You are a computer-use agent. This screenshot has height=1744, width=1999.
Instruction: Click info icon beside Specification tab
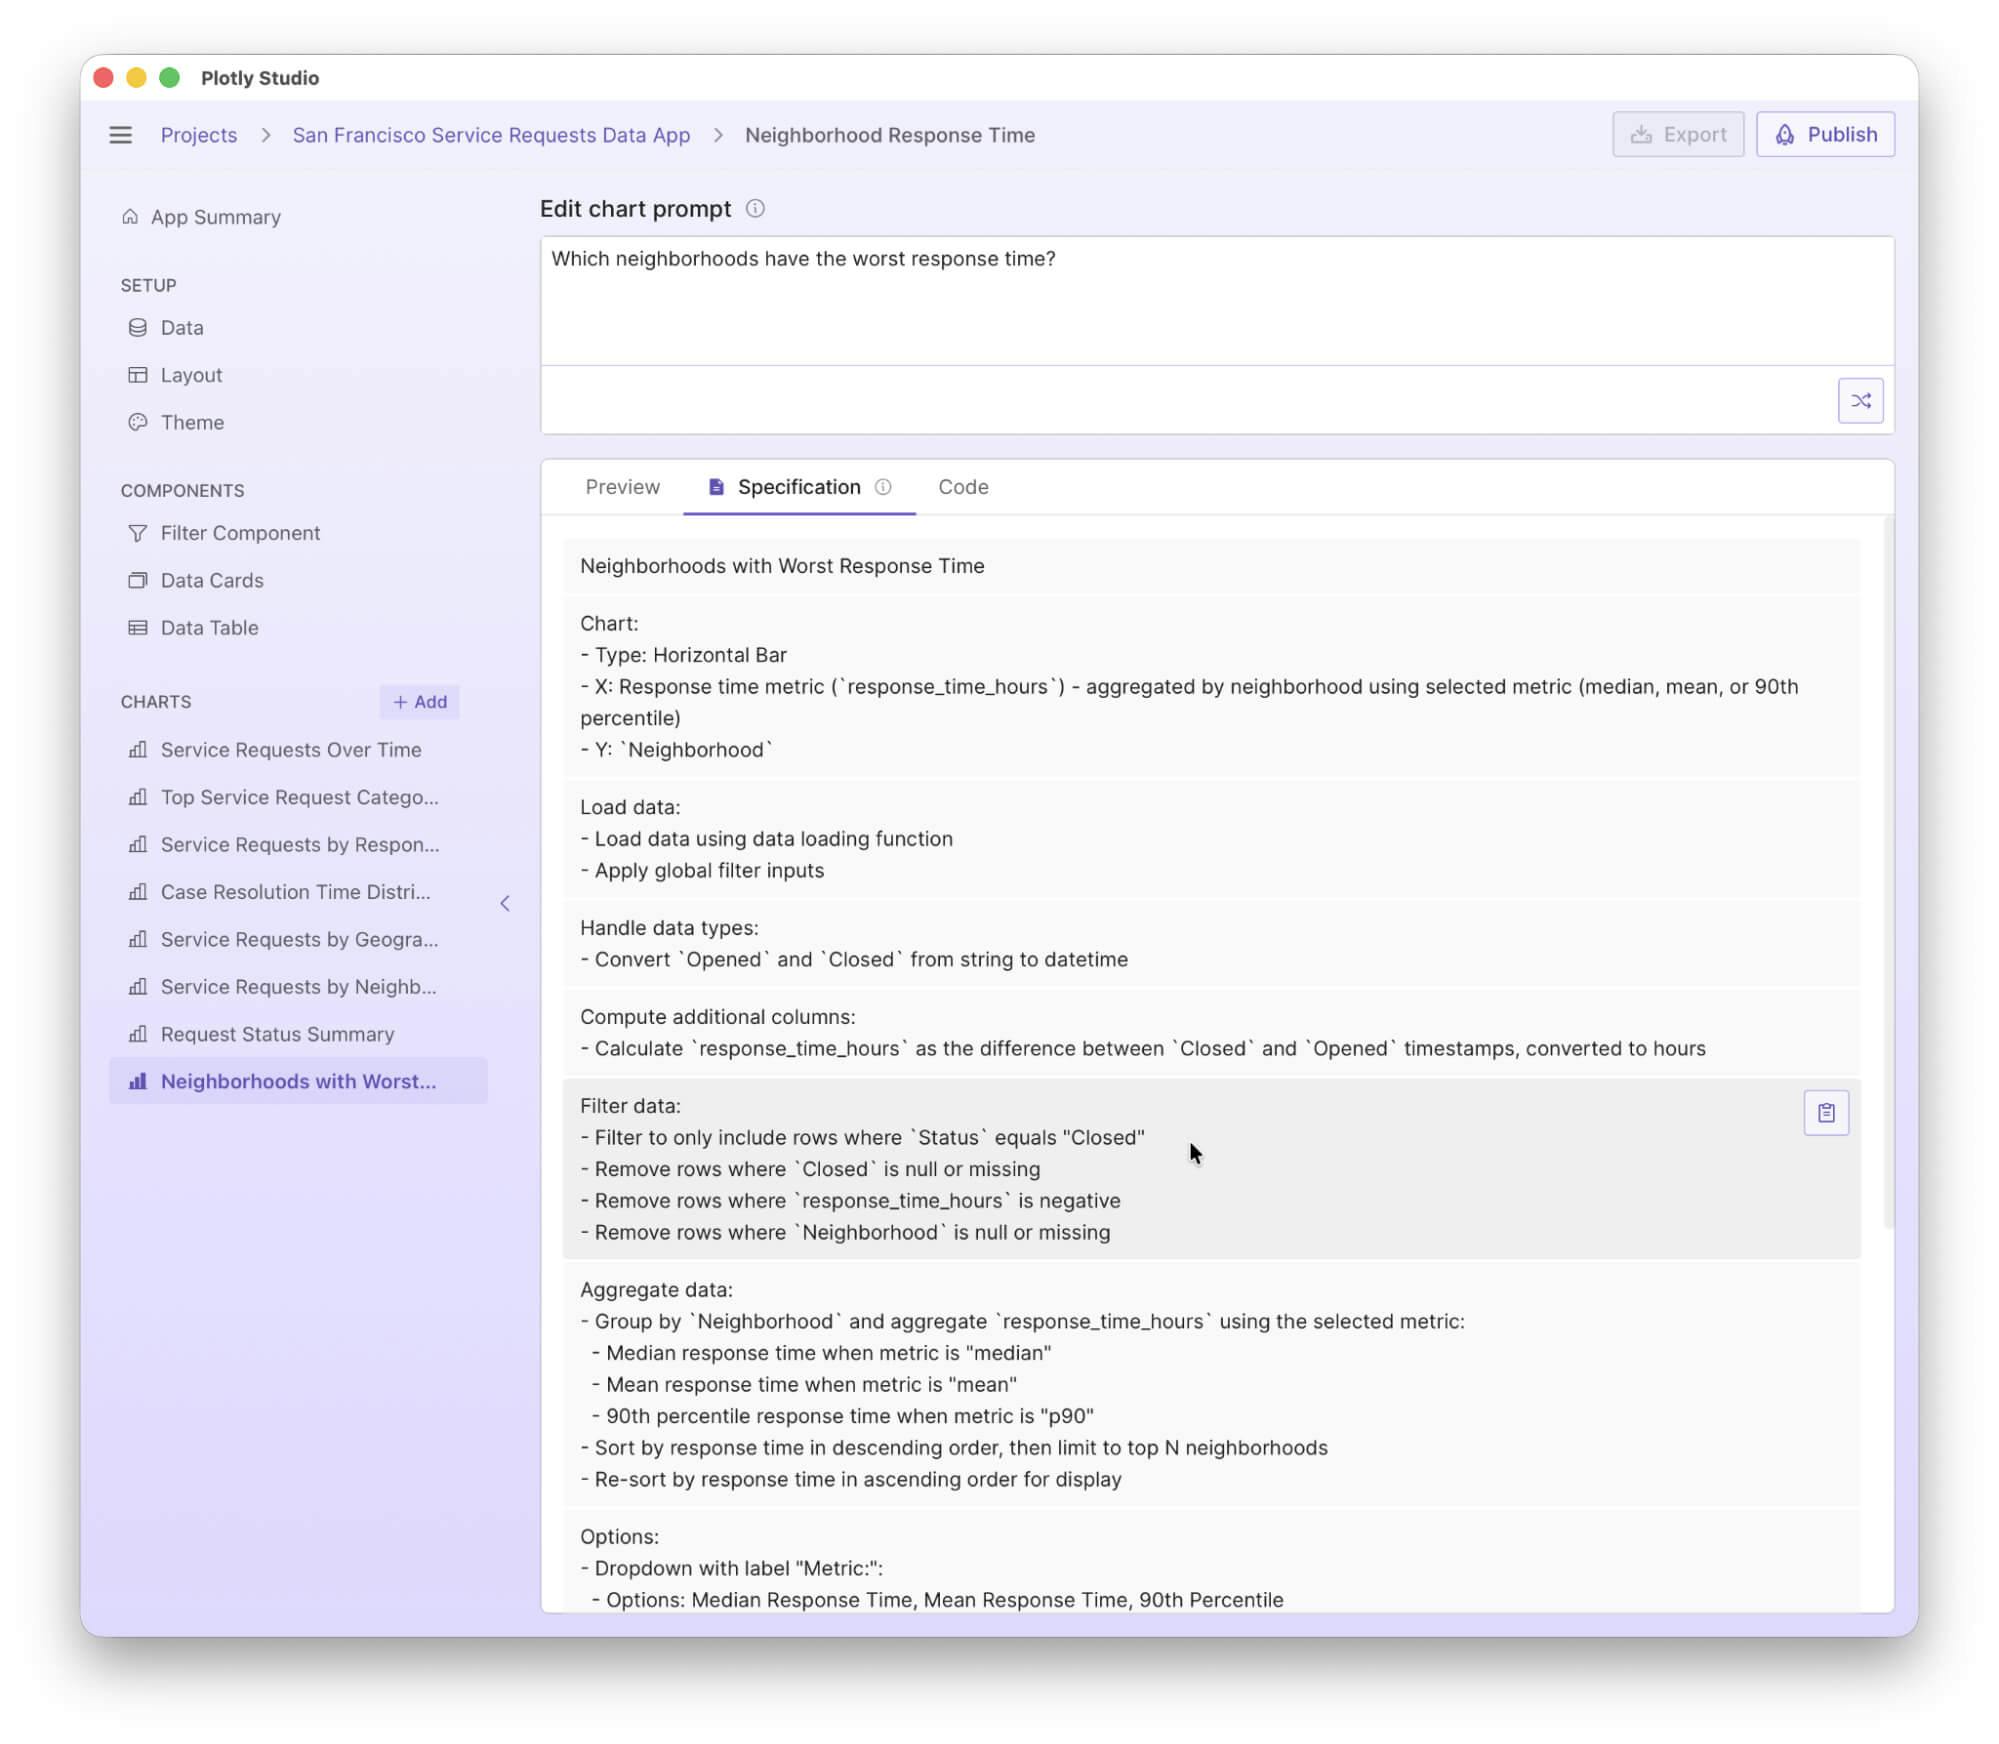[882, 487]
